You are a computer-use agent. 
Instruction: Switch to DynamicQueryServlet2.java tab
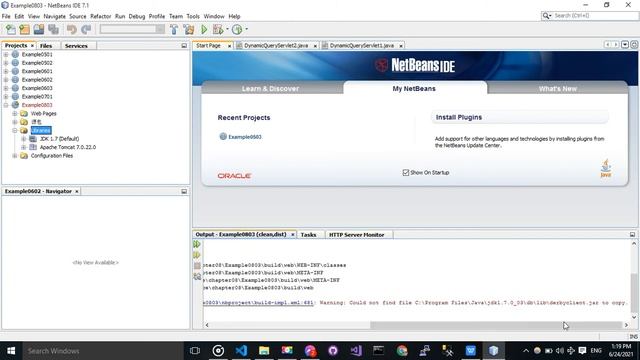click(276, 46)
